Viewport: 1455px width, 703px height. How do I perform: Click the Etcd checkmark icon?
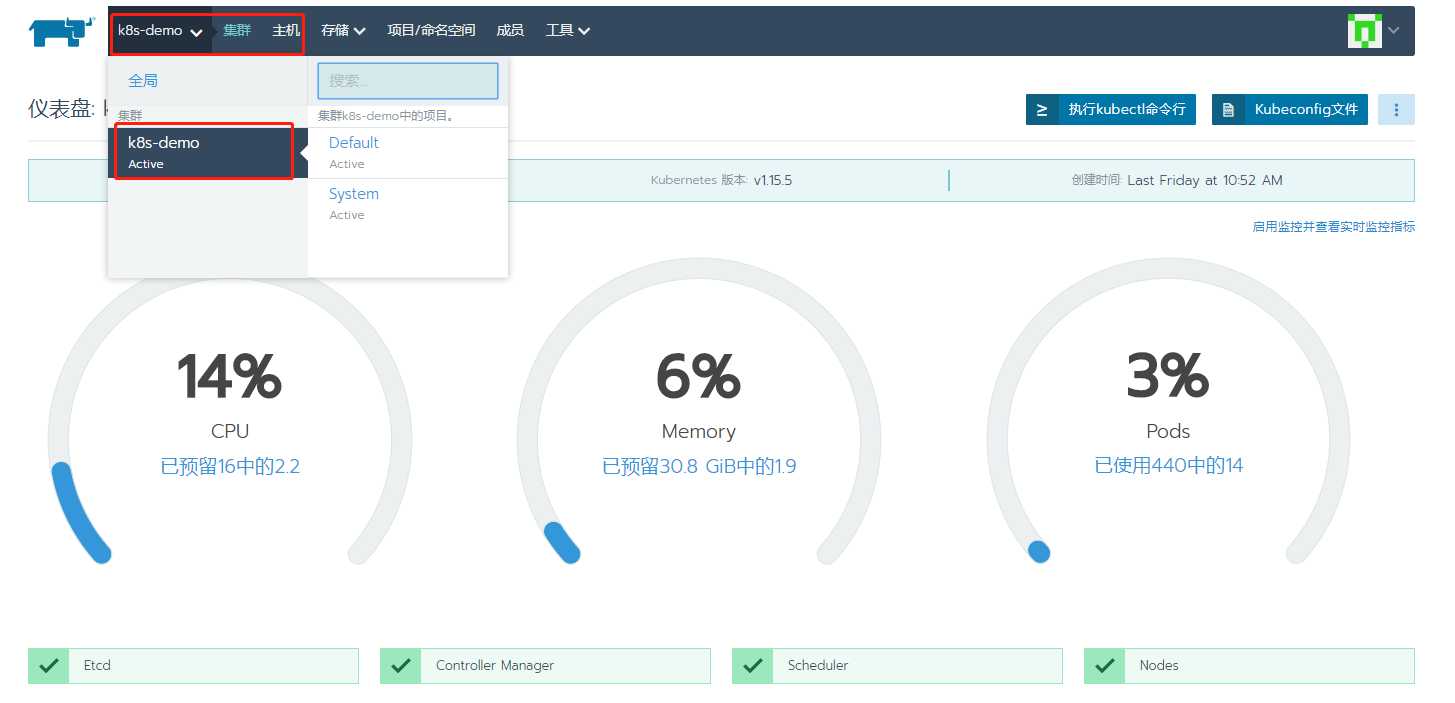tap(48, 666)
